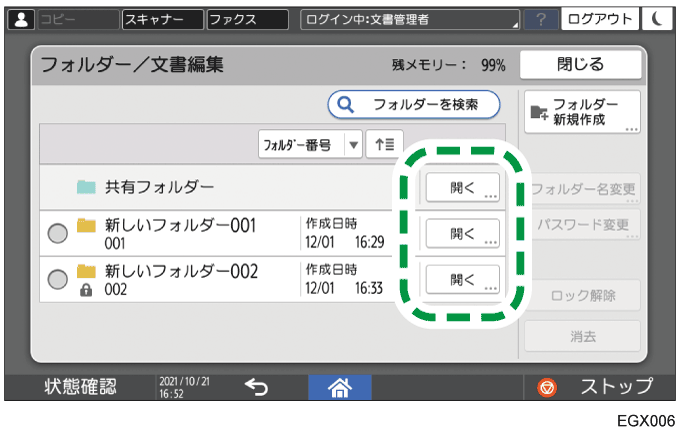Viewport: 679px width, 431px height.
Task: Create a new folder (フォルダー新規作成)
Action: click(x=582, y=112)
